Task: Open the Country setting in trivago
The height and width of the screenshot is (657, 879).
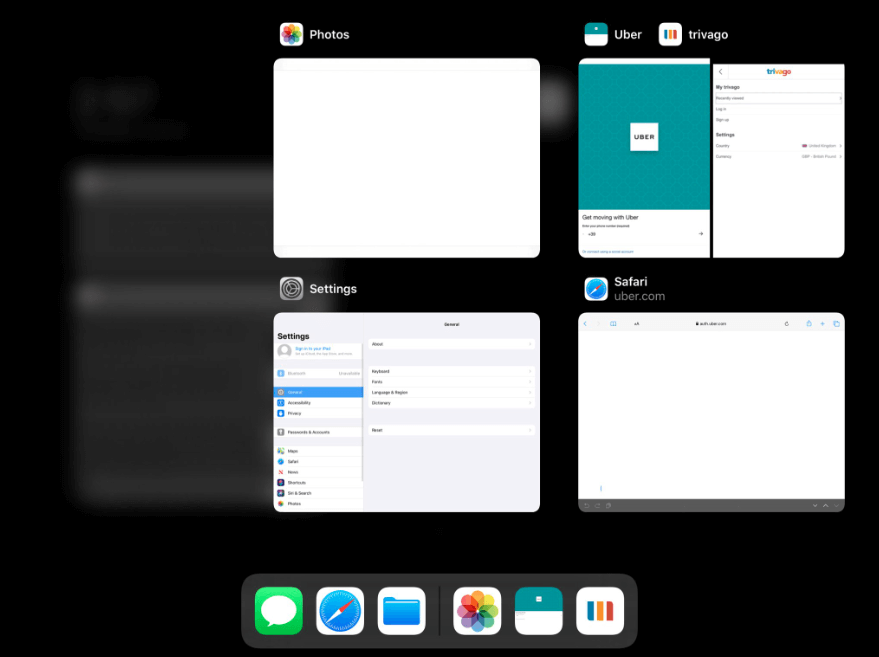Action: 779,146
